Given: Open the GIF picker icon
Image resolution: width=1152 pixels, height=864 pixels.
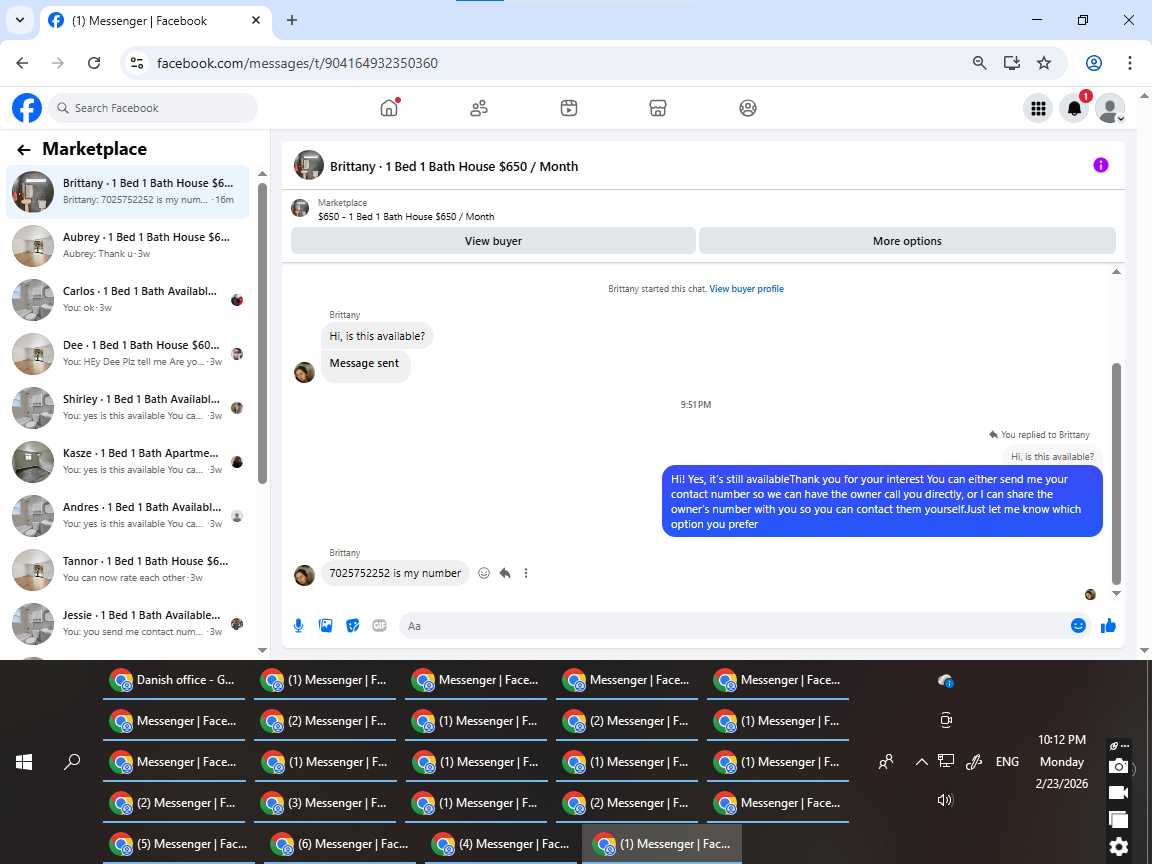Looking at the screenshot, I should [x=379, y=626].
